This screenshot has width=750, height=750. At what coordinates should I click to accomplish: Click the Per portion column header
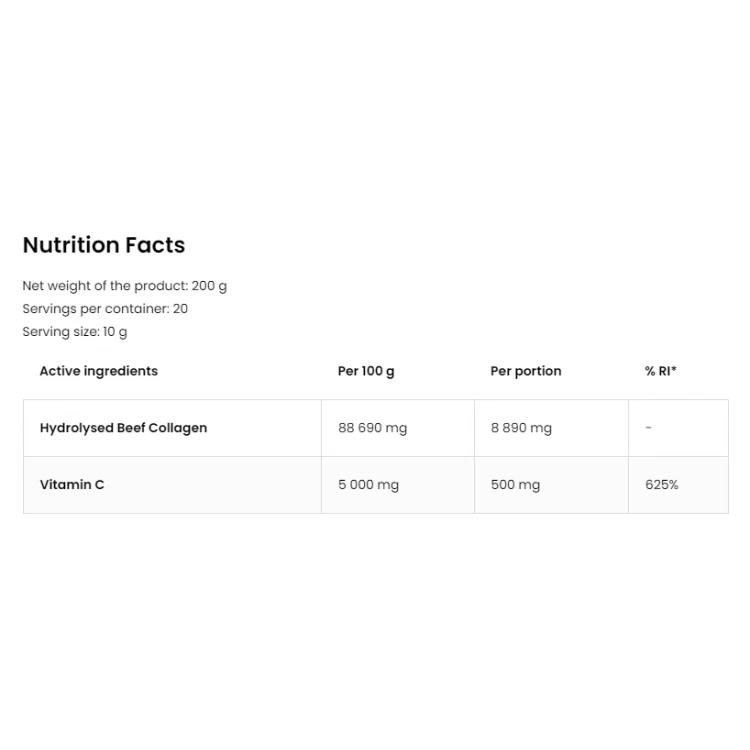(x=526, y=371)
